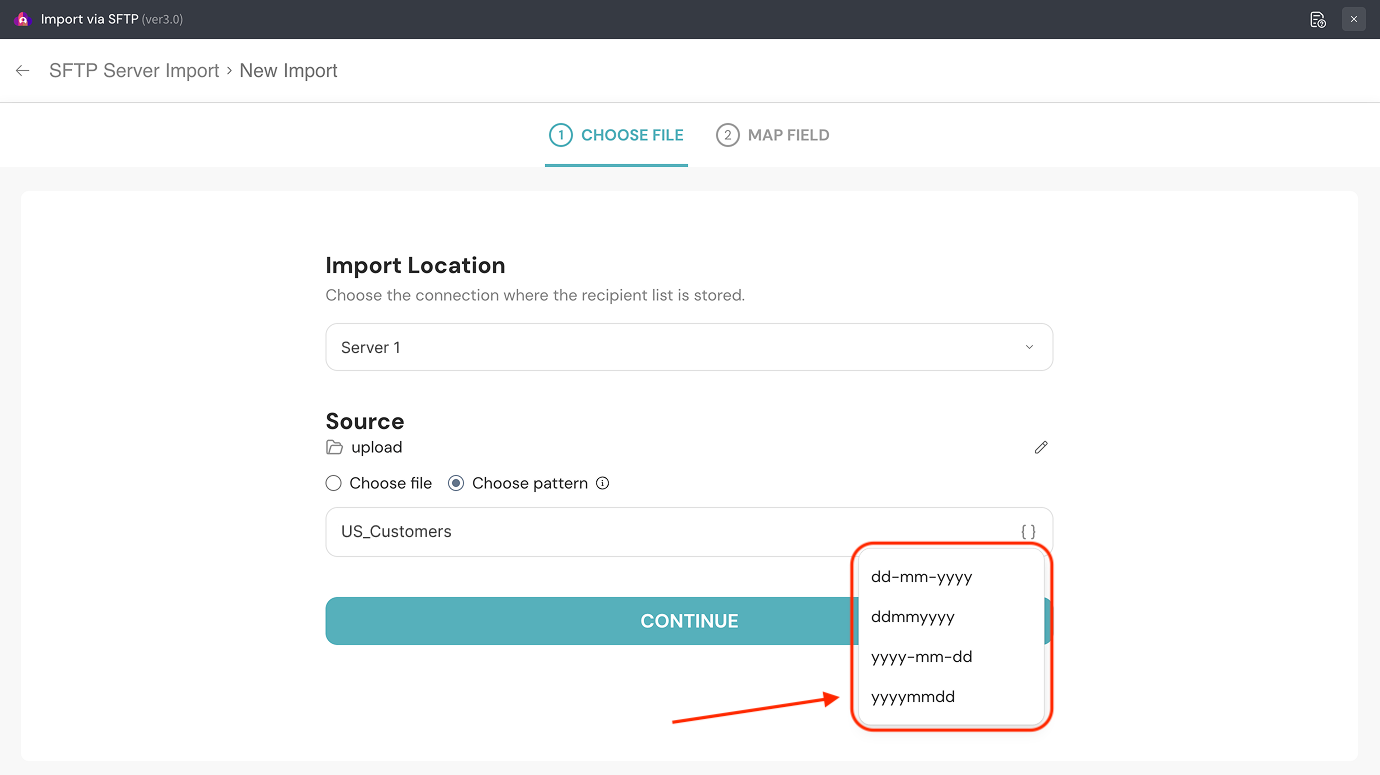
Task: Select the Choose pattern radio button
Action: click(x=456, y=483)
